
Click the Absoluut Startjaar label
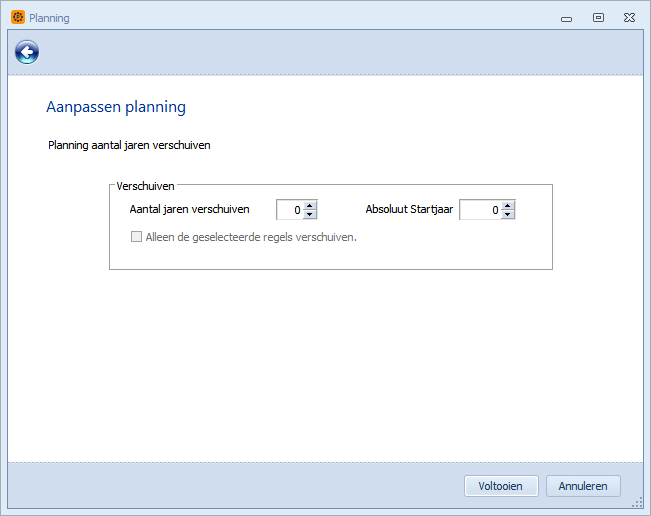tap(409, 209)
